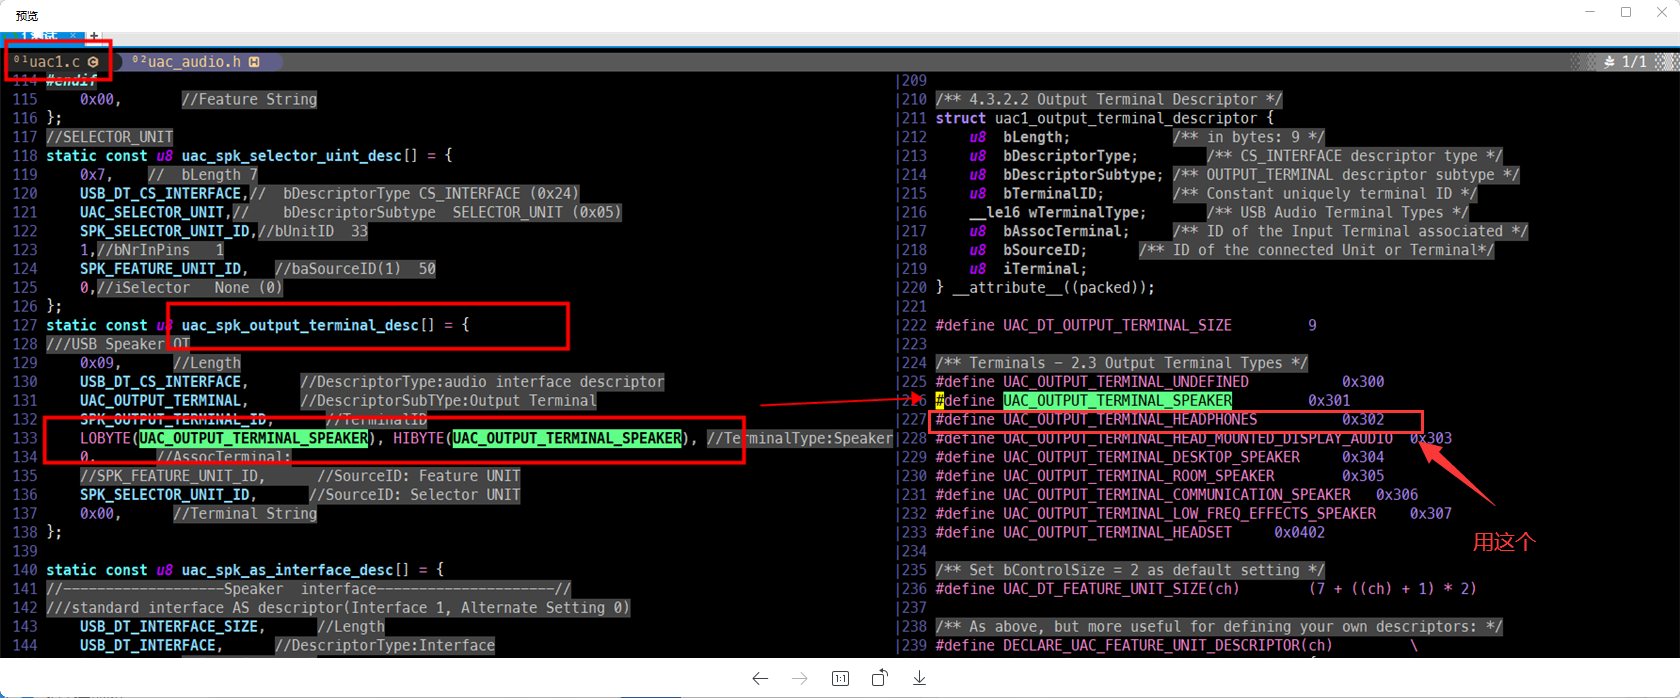This screenshot has height=698, width=1680.
Task: Show the image at 1:1 actual size
Action: [840, 679]
